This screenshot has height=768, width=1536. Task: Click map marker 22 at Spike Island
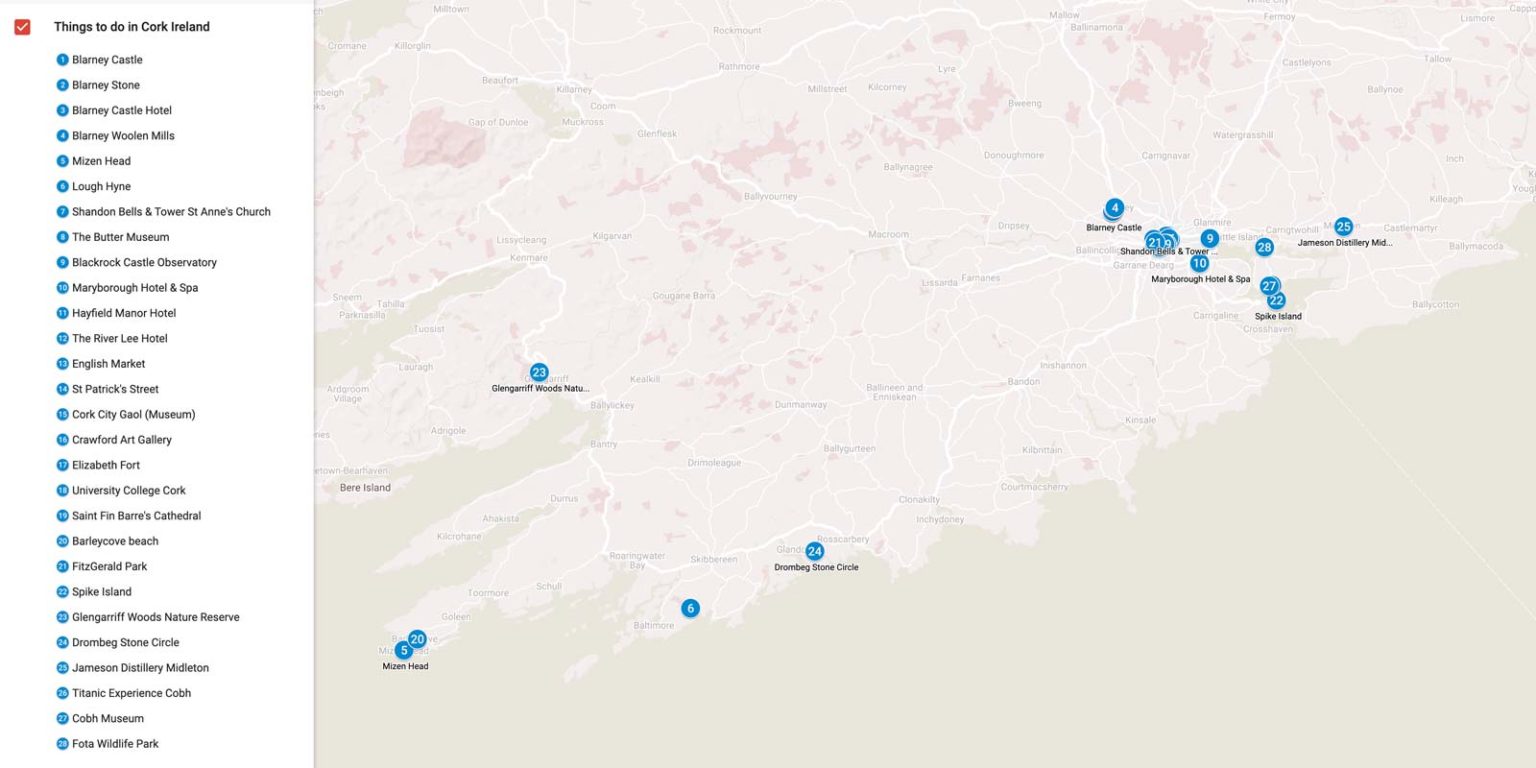(1277, 300)
